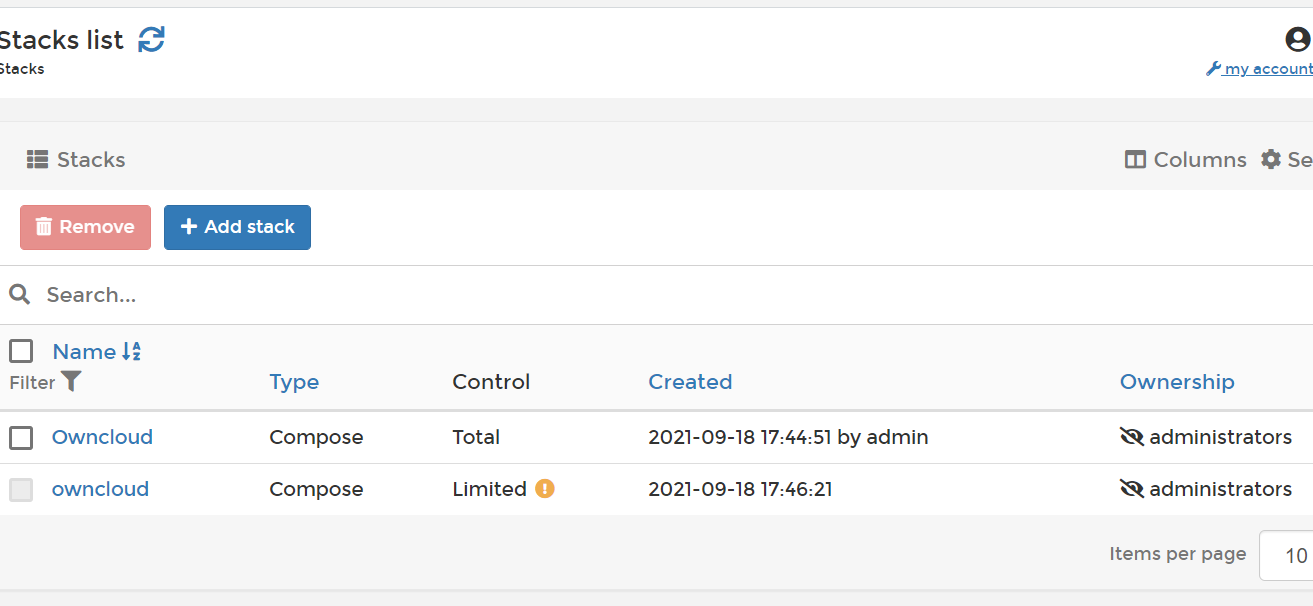Refresh the Stacks list
Screen dimensions: 1313x606
[x=151, y=39]
